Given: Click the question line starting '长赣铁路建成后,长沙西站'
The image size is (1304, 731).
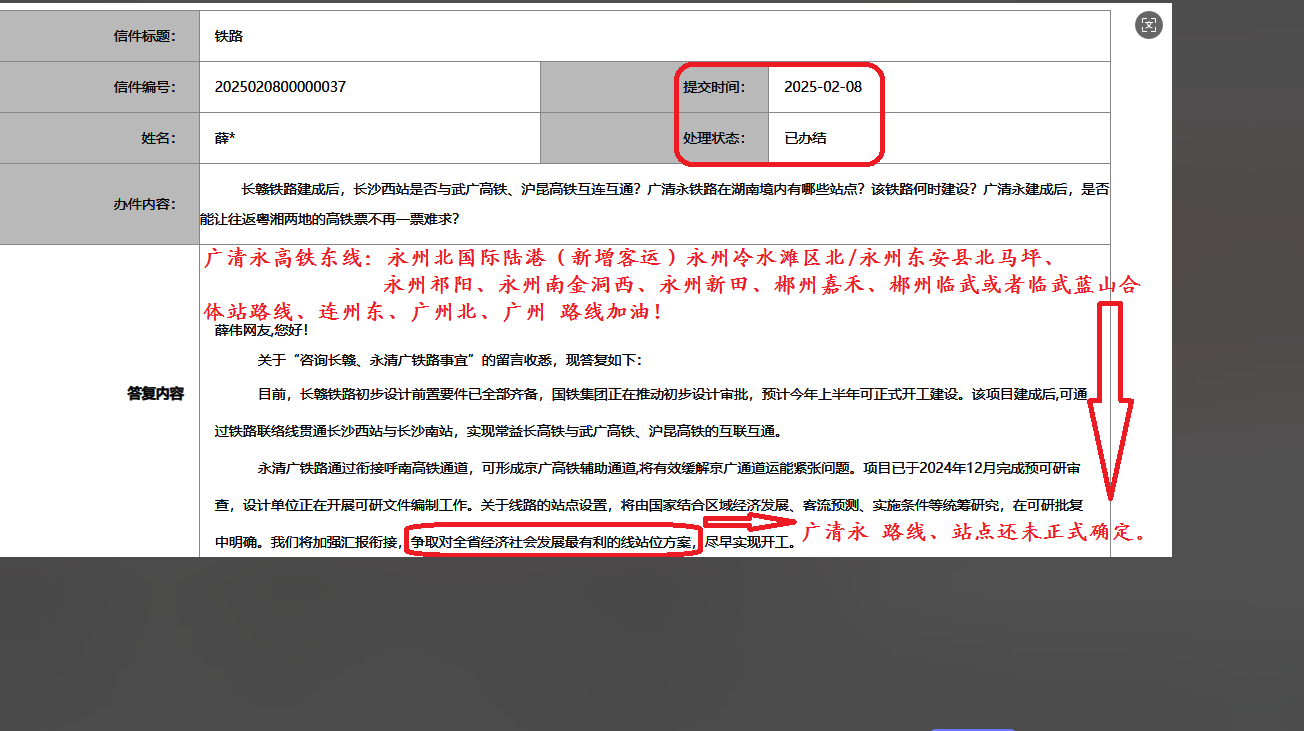Looking at the screenshot, I should tap(675, 188).
